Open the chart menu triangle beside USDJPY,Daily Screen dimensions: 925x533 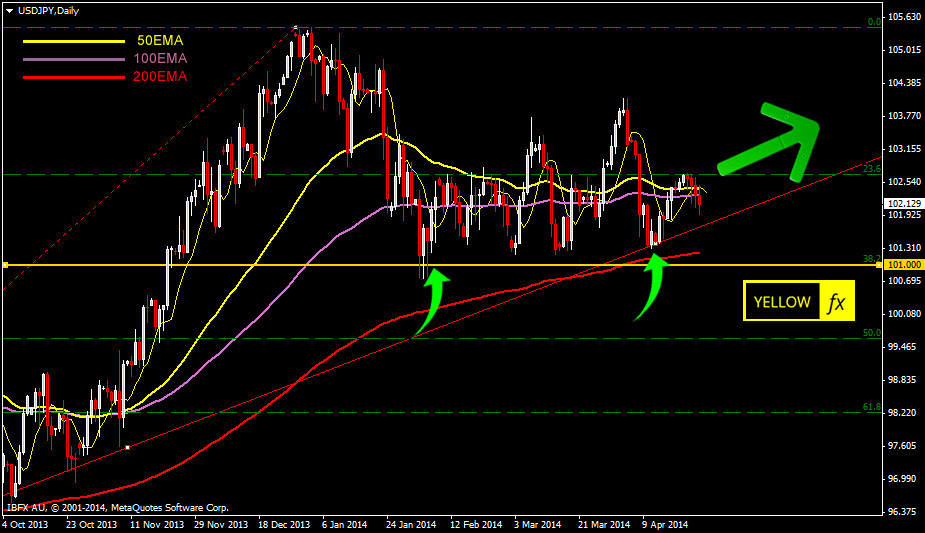[x=9, y=9]
